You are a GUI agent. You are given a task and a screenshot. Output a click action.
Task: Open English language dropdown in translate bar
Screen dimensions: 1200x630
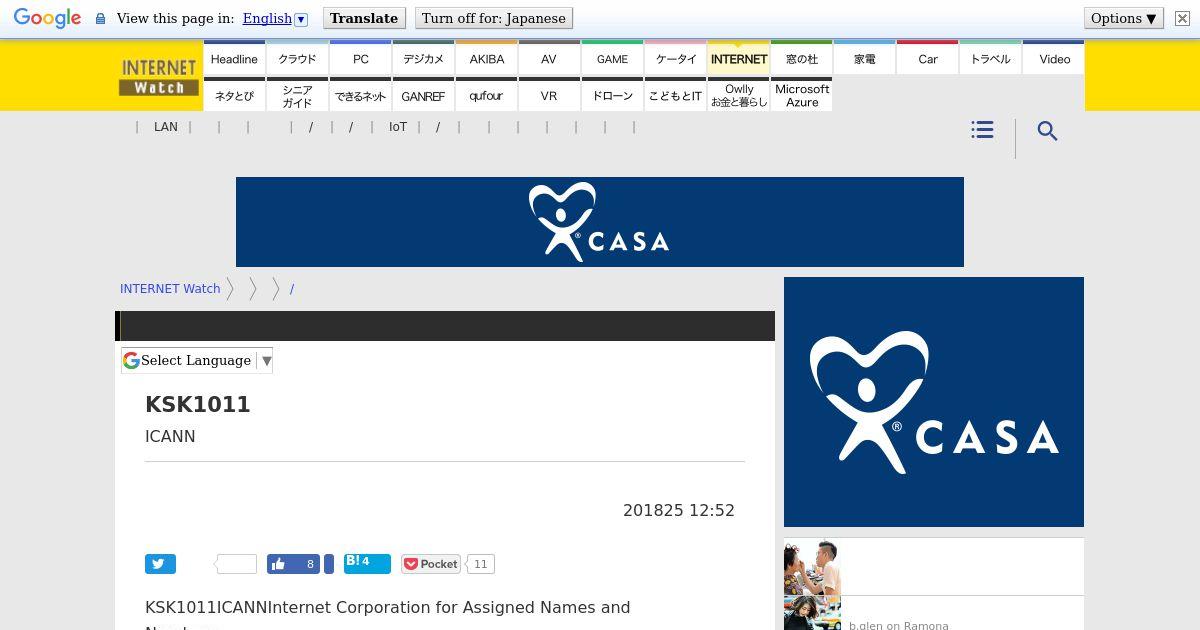pyautogui.click(x=274, y=18)
